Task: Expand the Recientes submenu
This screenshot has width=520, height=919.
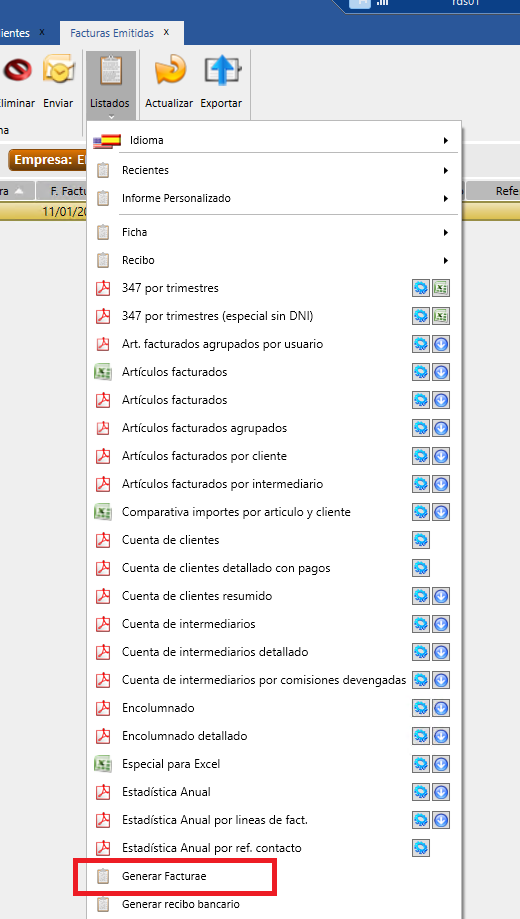Action: pyautogui.click(x=276, y=170)
